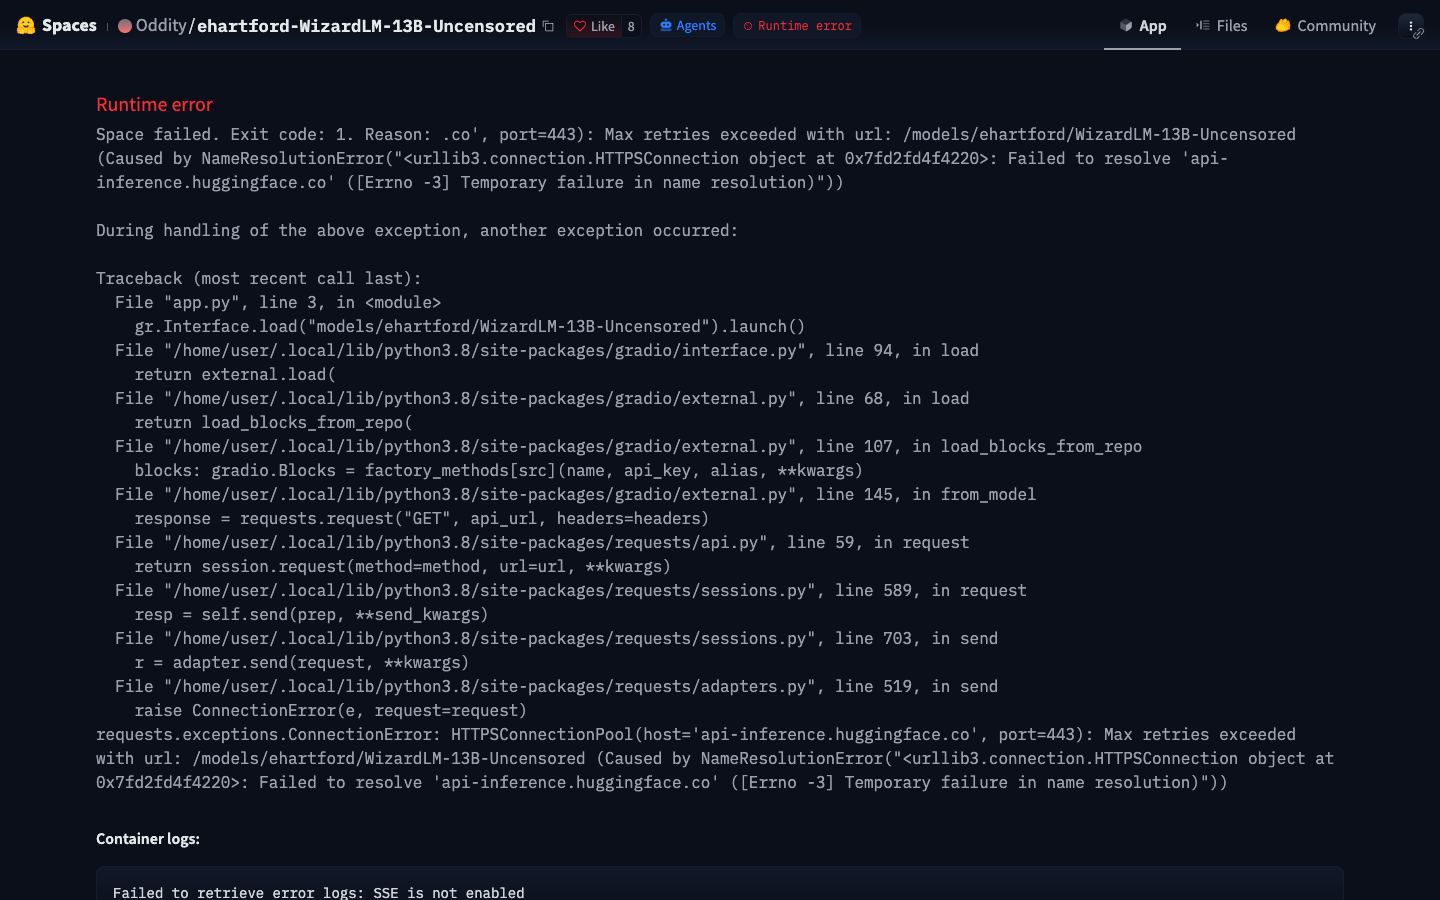Image resolution: width=1440 pixels, height=900 pixels.
Task: Click the Hugging Face logo emoji
Action: pyautogui.click(x=26, y=26)
